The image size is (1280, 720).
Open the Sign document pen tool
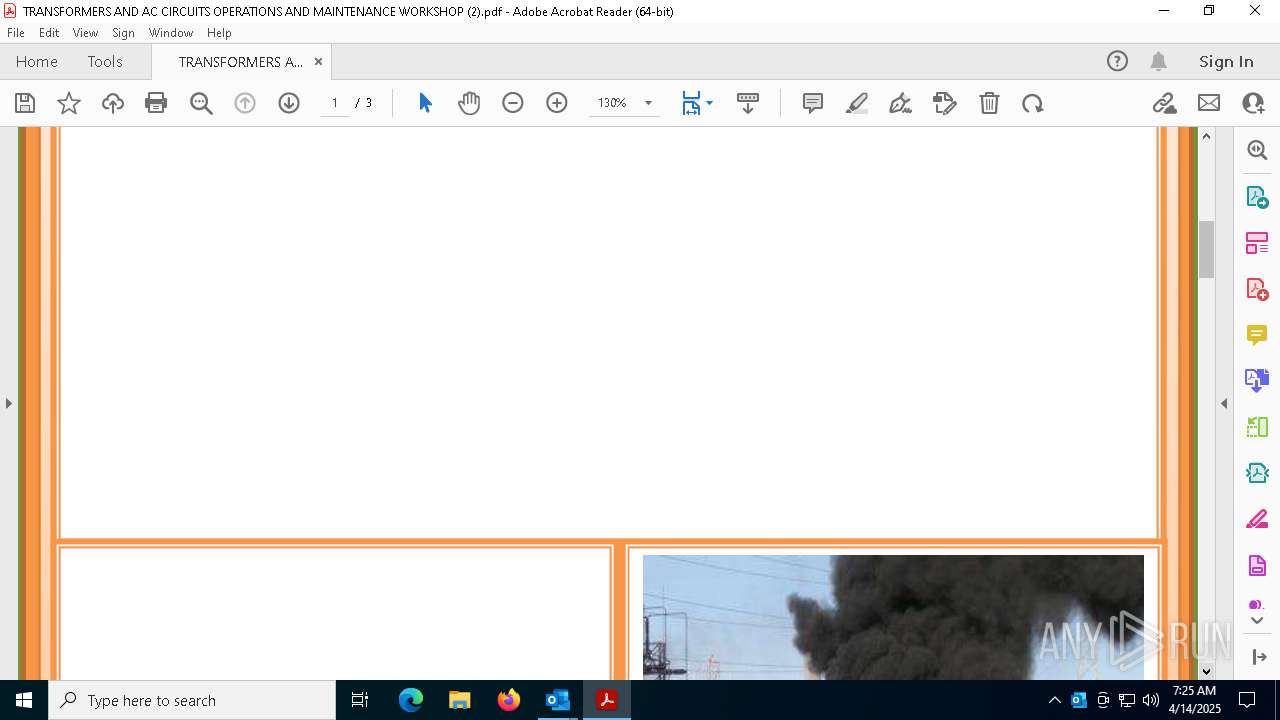(901, 103)
